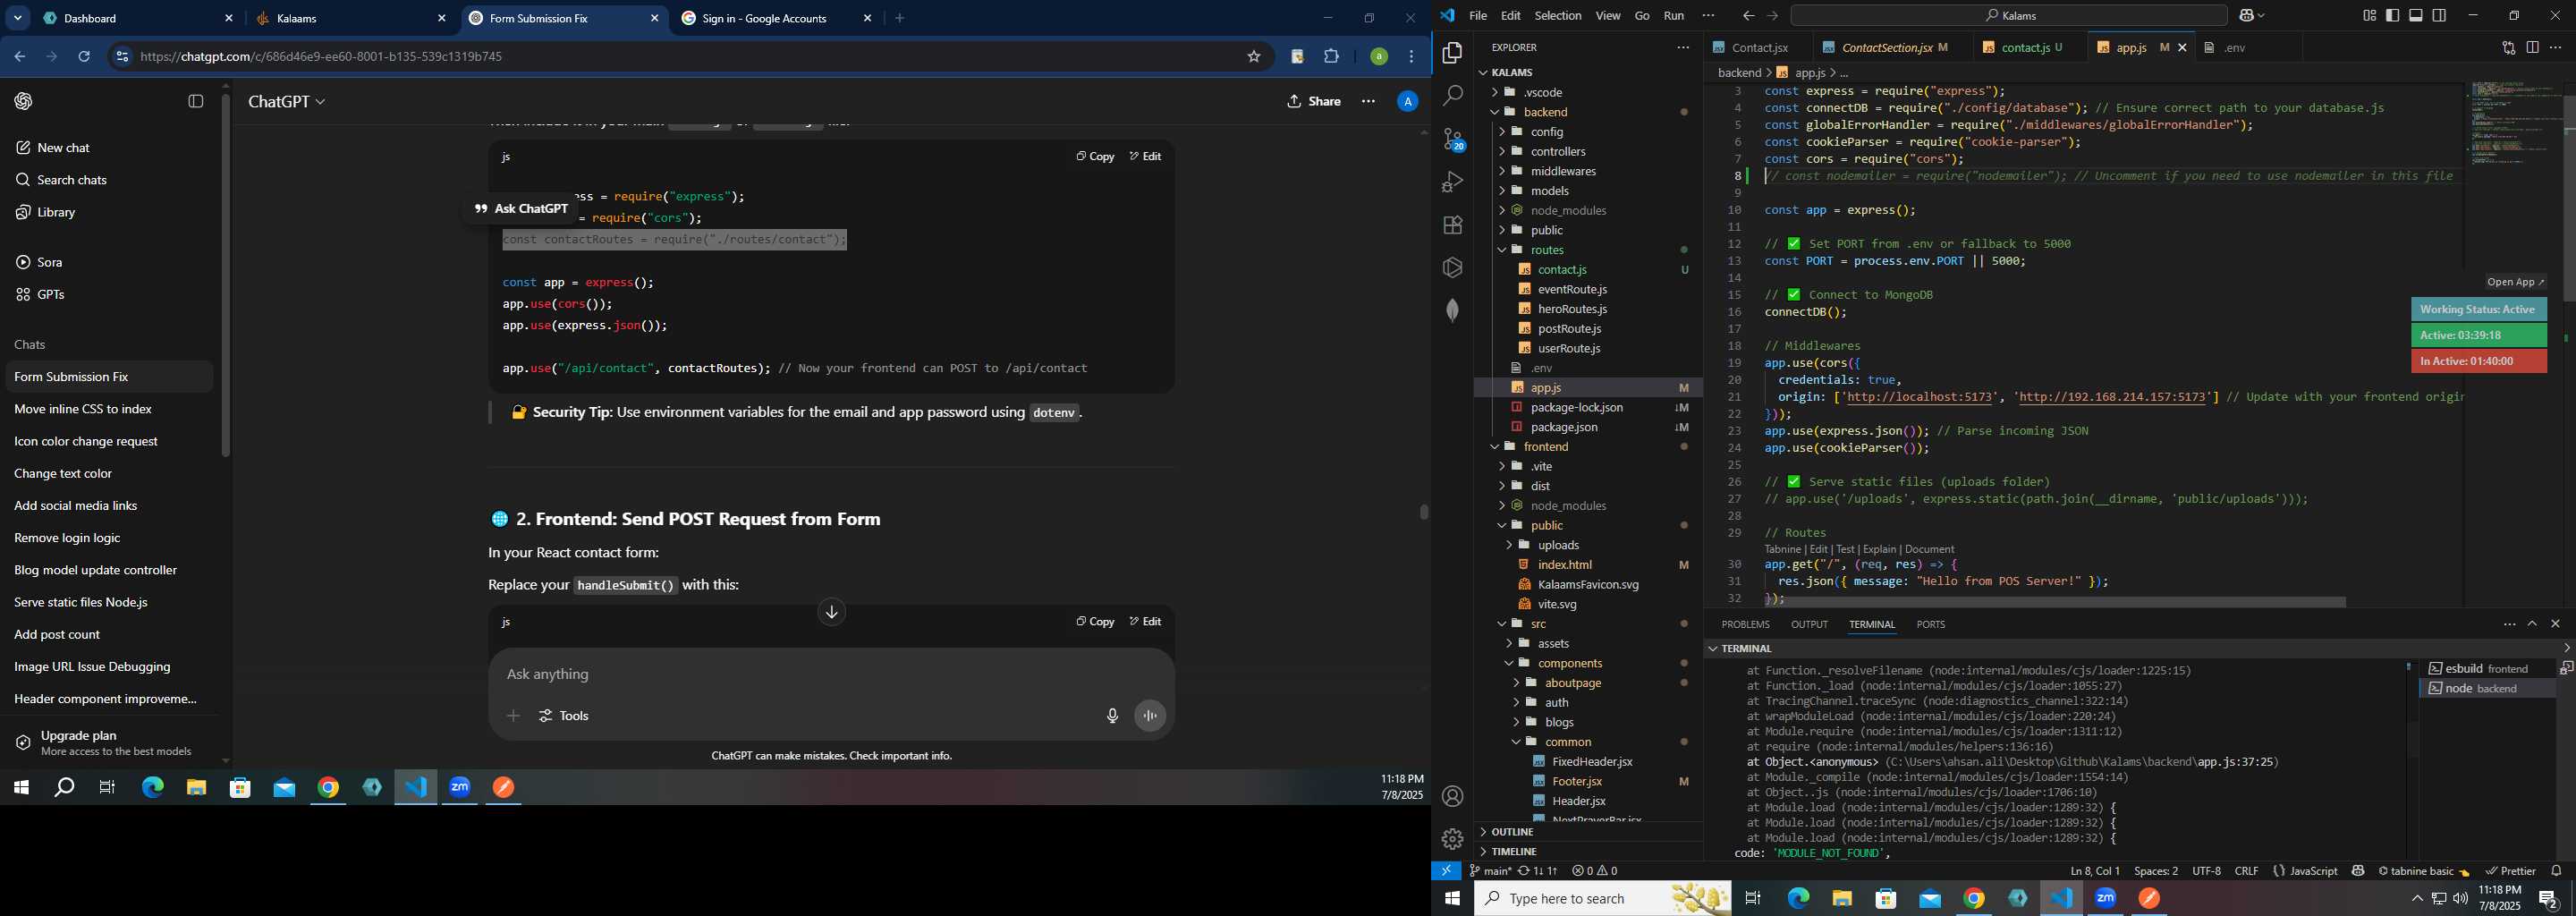Click the Split Editor Right icon
Viewport: 2576px width, 916px height.
[2532, 47]
